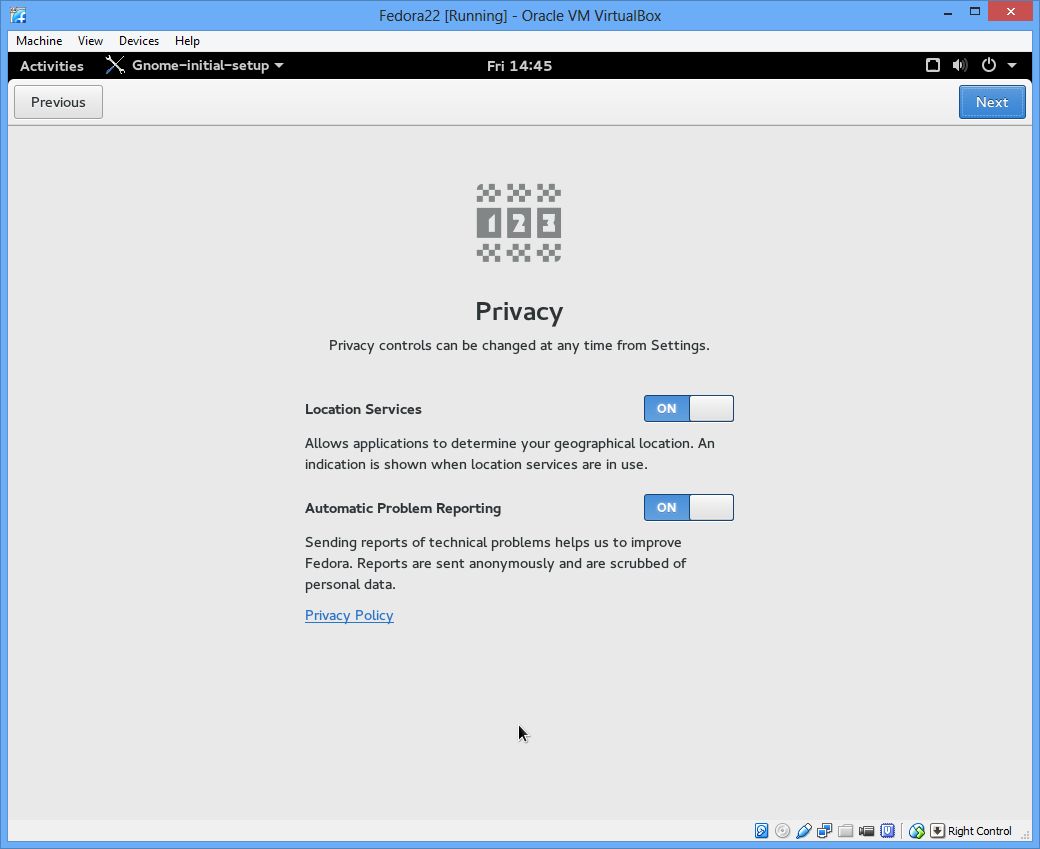Click the 'Allows applications to determine' description
The width and height of the screenshot is (1040, 849).
[509, 454]
